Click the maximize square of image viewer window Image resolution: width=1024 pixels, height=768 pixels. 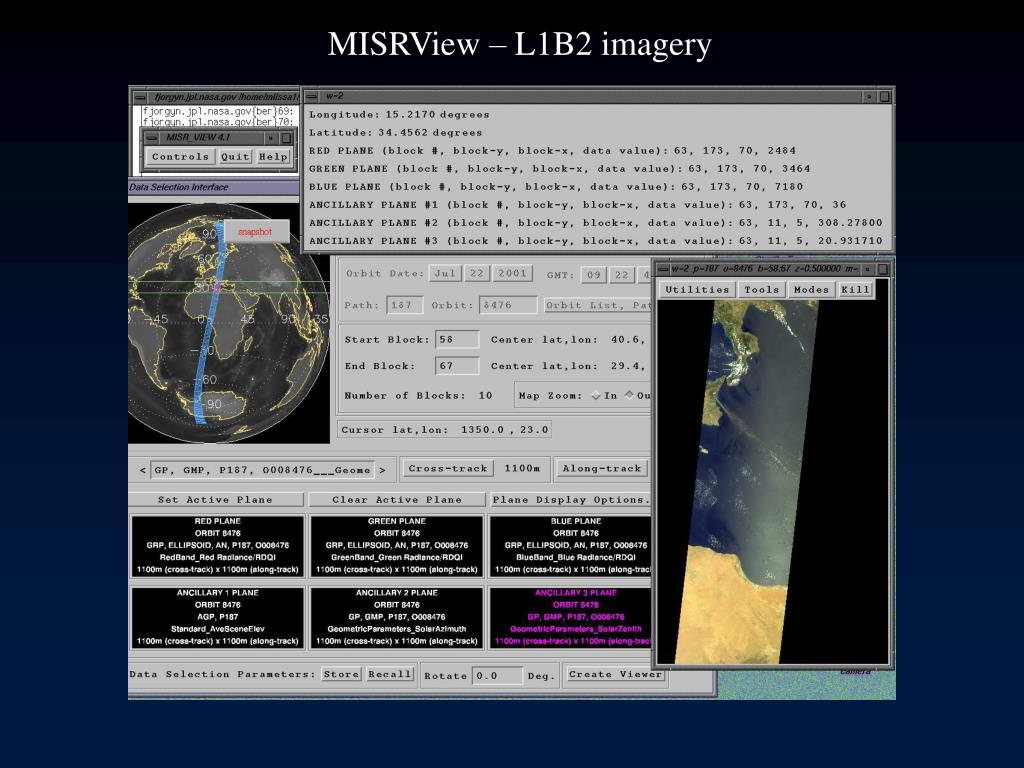pyautogui.click(x=883, y=269)
